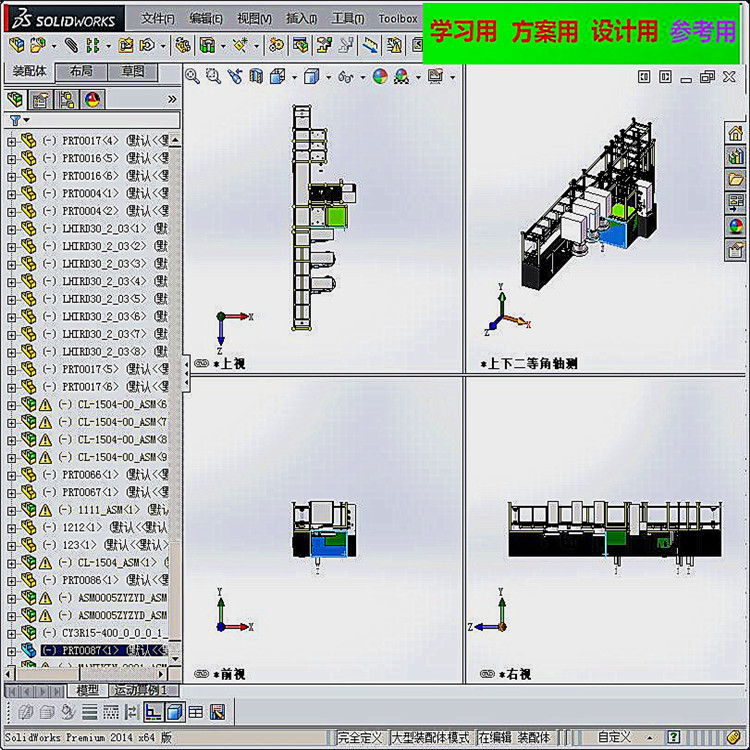The height and width of the screenshot is (750, 750).
Task: Click the tree filter funnel icon
Action: click(x=15, y=121)
